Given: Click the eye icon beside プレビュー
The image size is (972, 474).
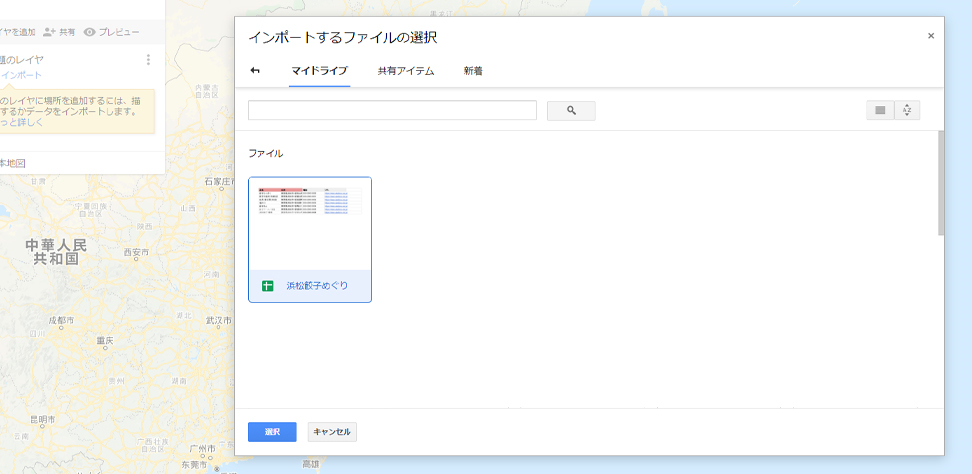Looking at the screenshot, I should tap(89, 32).
